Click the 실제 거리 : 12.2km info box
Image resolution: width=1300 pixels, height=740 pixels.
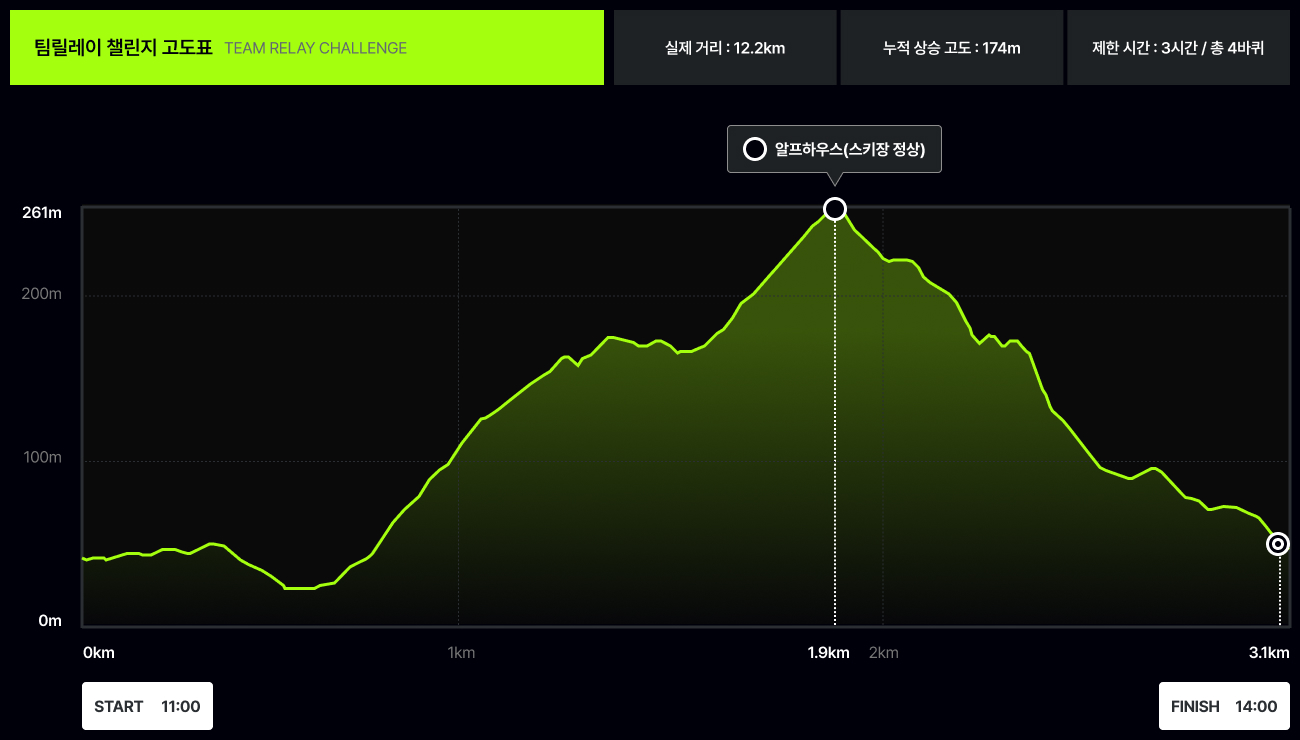(724, 48)
